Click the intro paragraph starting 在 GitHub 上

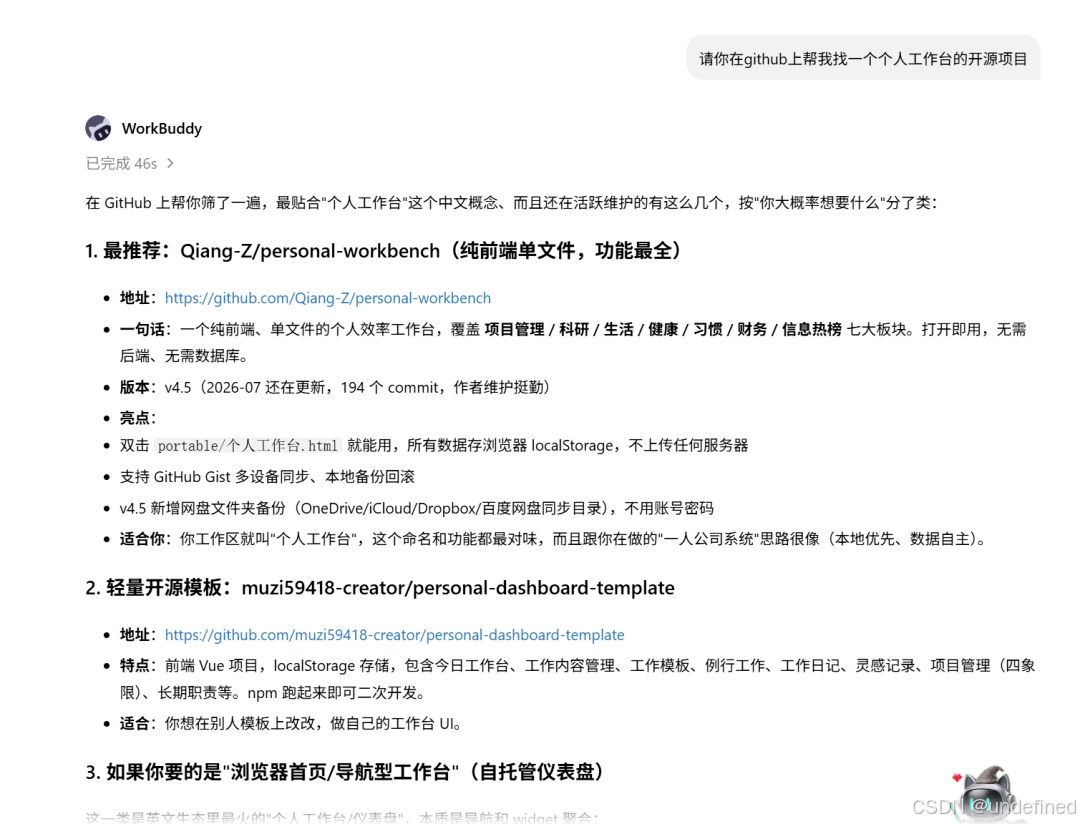511,203
